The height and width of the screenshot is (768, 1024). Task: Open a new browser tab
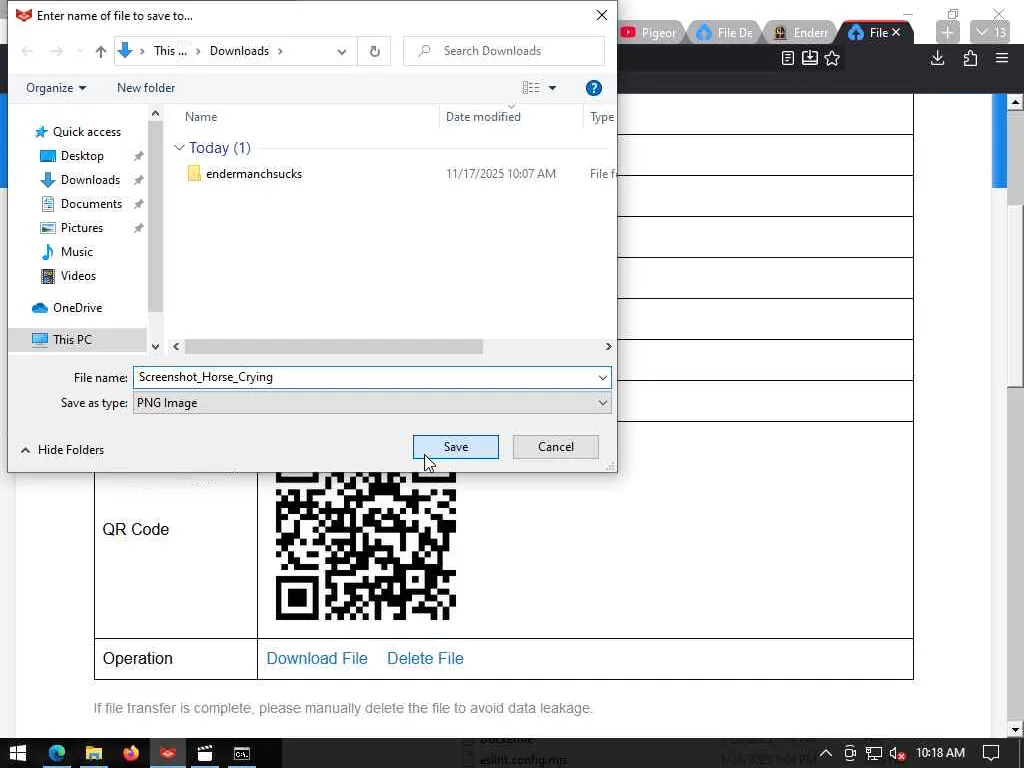tap(948, 32)
